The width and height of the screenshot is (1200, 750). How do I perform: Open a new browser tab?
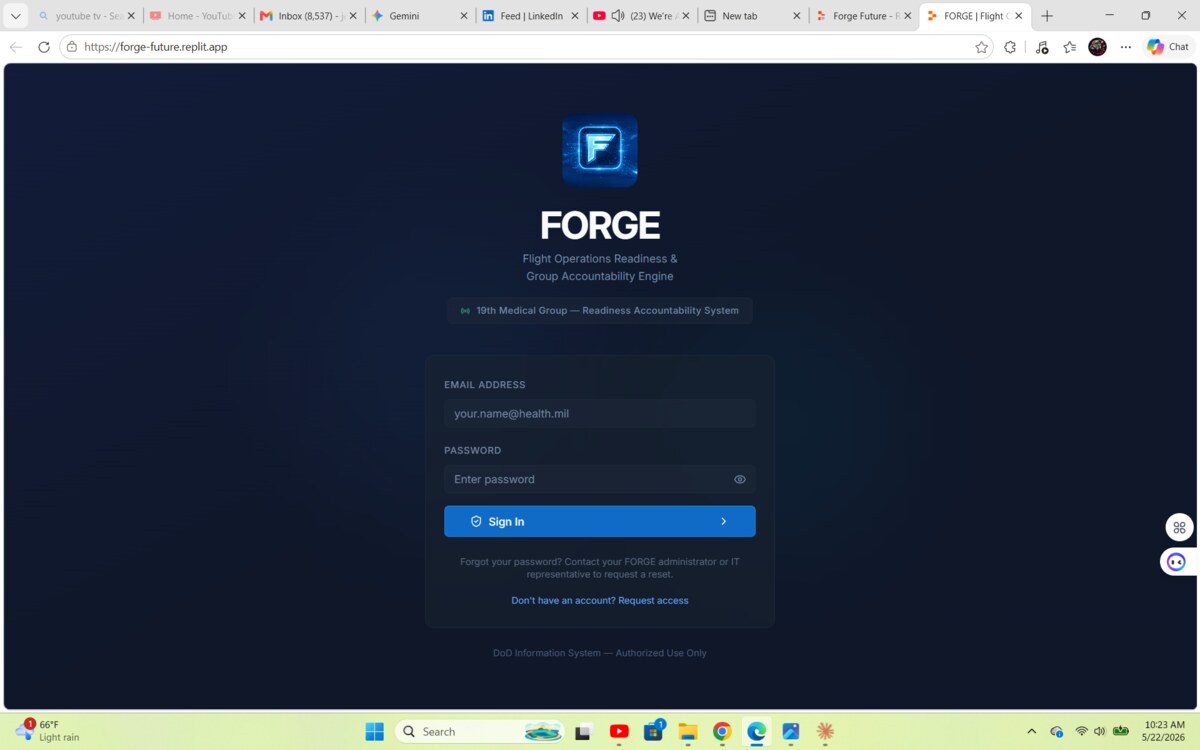[x=1047, y=16]
